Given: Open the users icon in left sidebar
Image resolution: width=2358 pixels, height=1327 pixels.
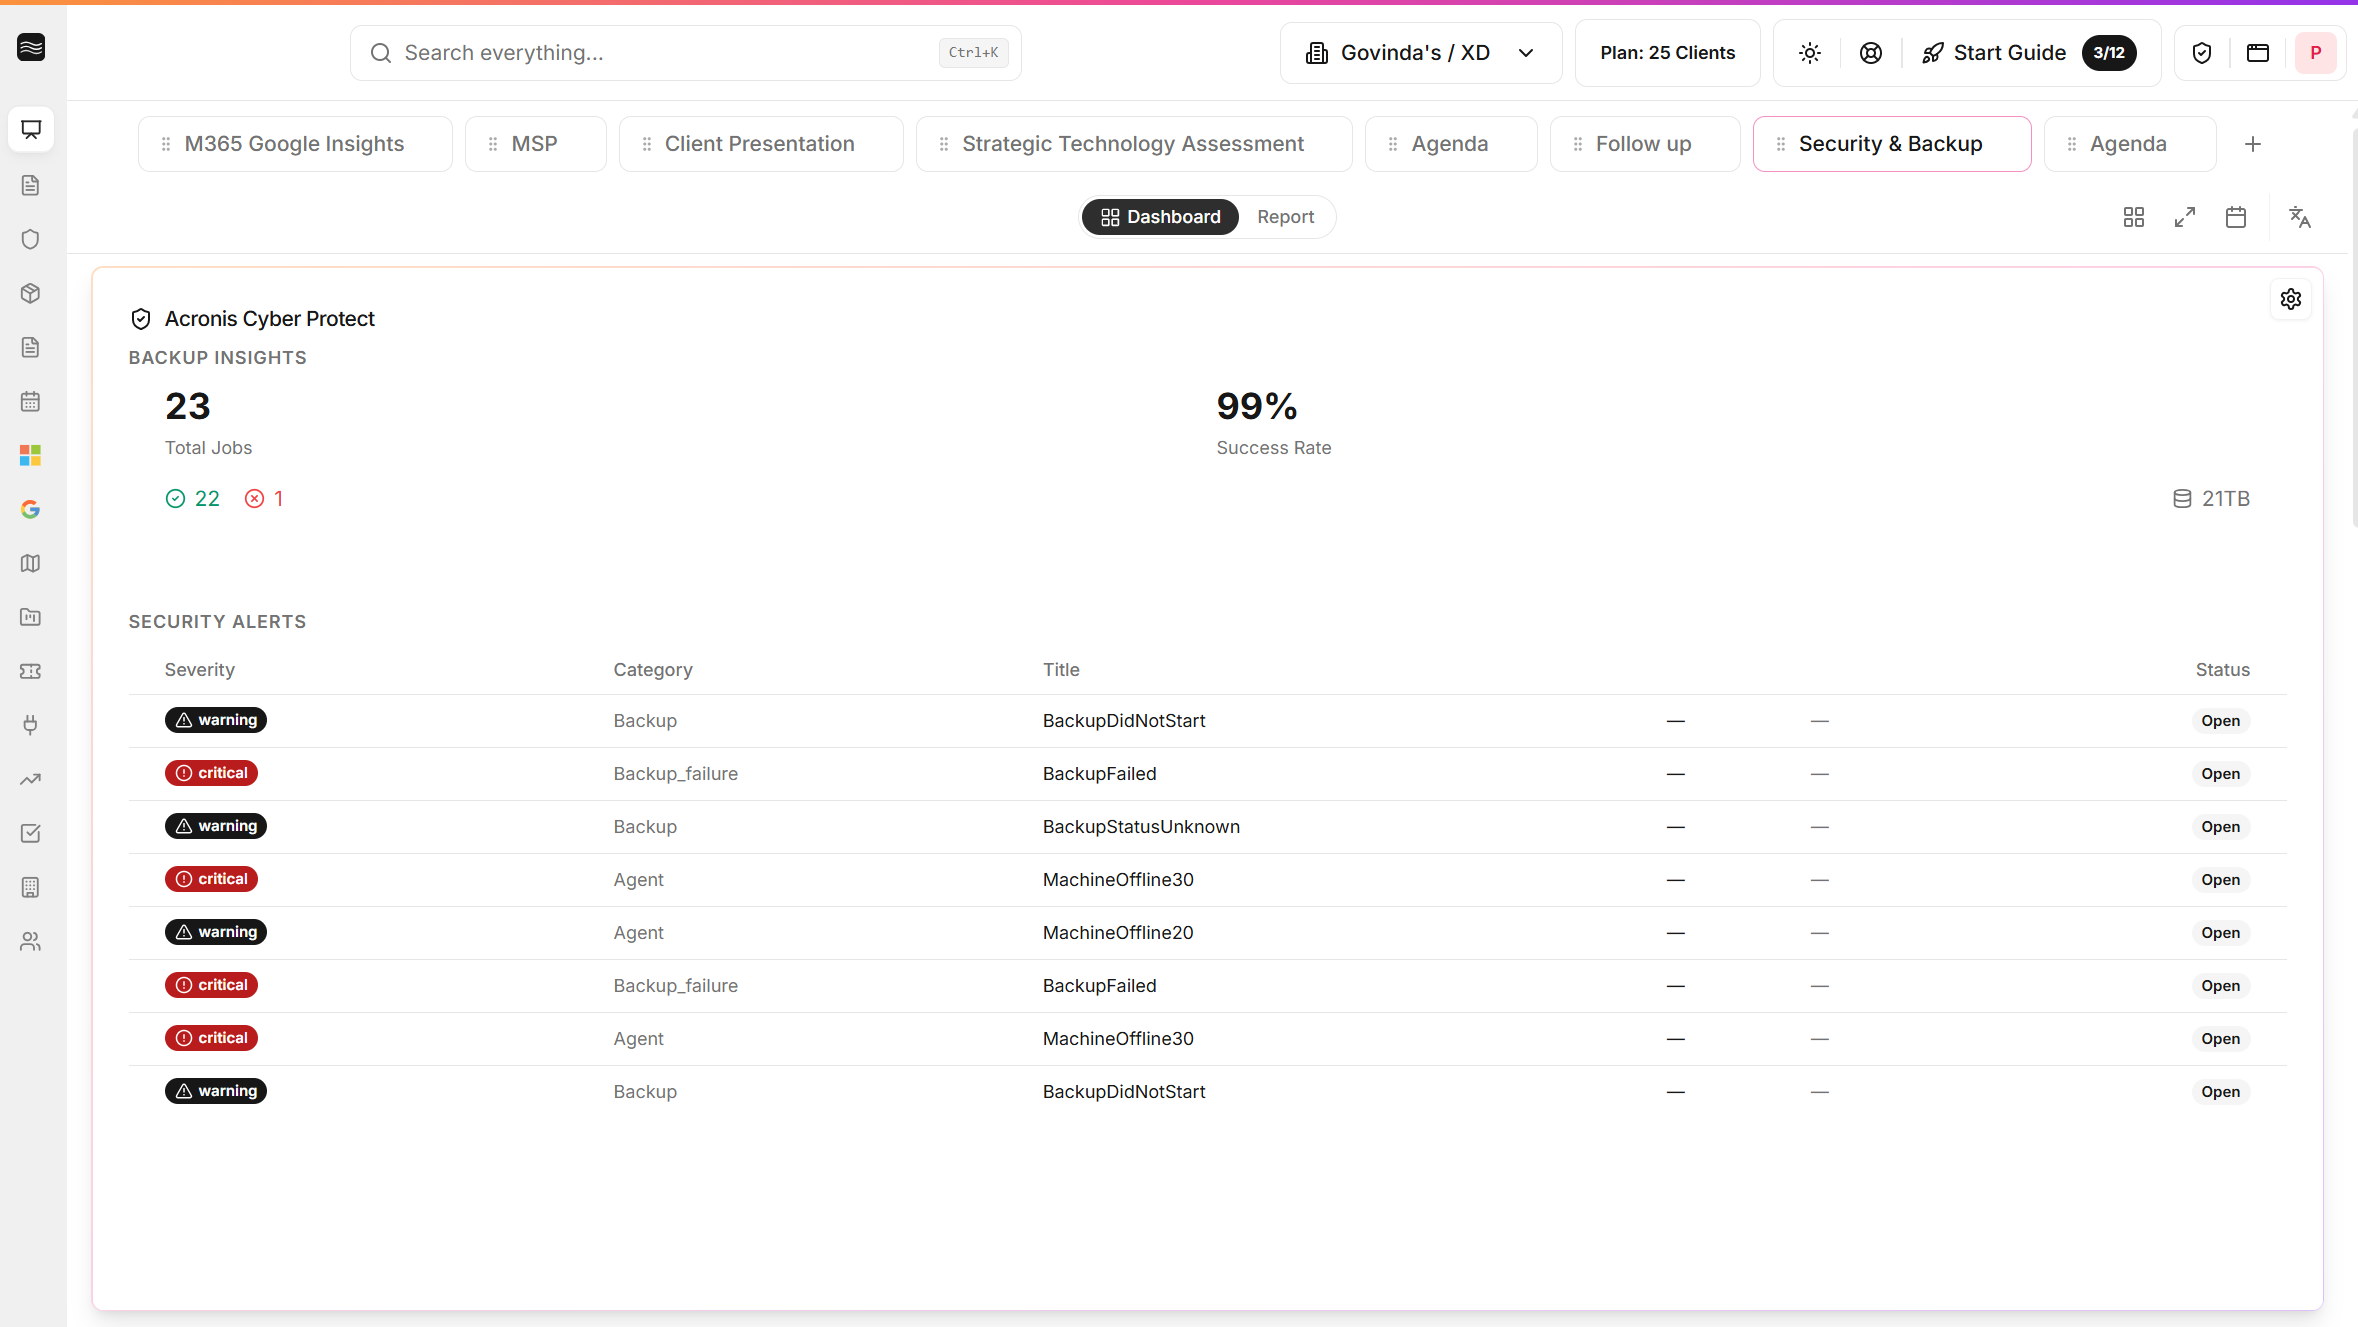Looking at the screenshot, I should [x=31, y=941].
